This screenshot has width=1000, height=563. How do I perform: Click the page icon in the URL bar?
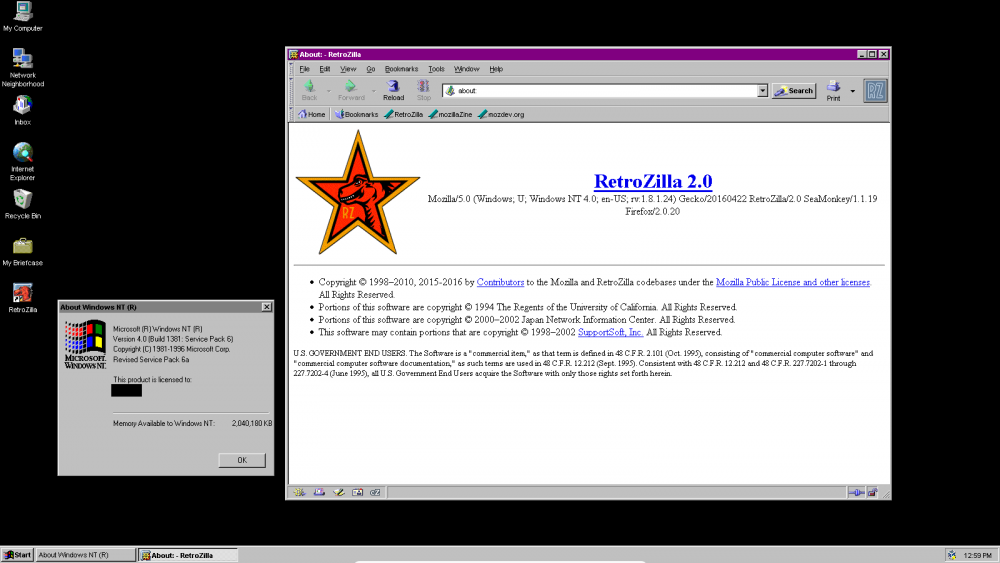click(x=450, y=91)
